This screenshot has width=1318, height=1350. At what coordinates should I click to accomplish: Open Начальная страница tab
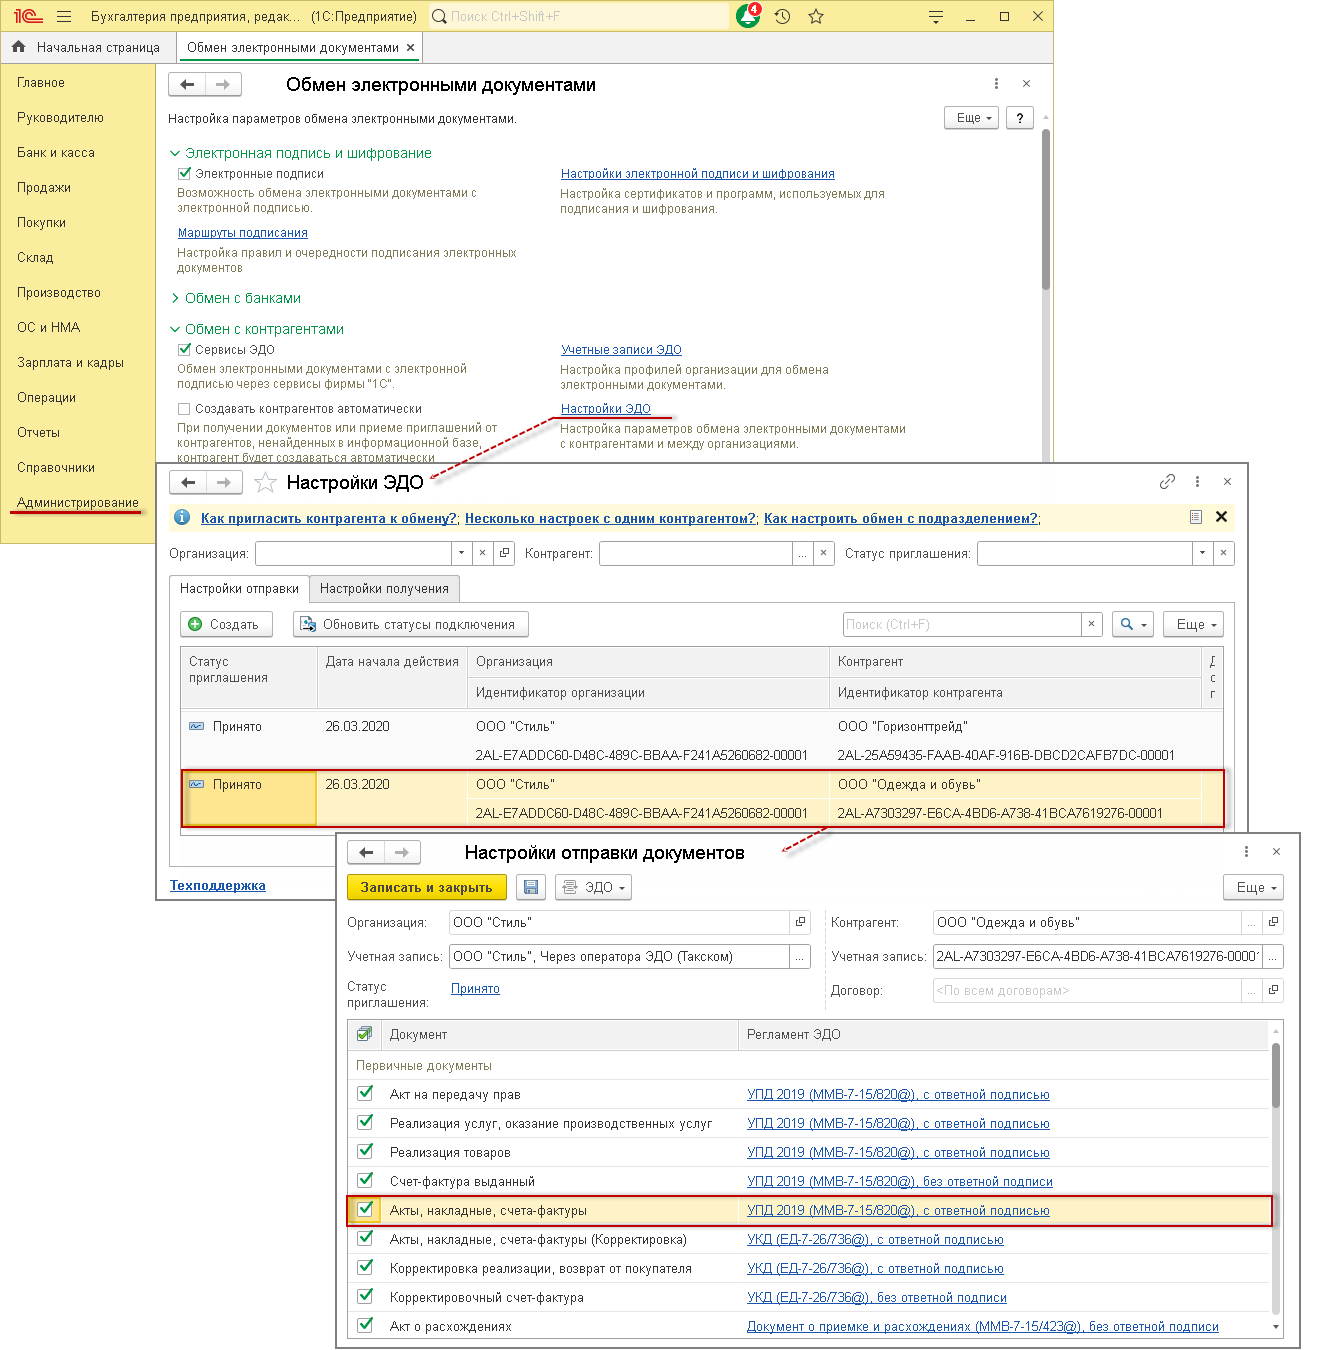87,47
